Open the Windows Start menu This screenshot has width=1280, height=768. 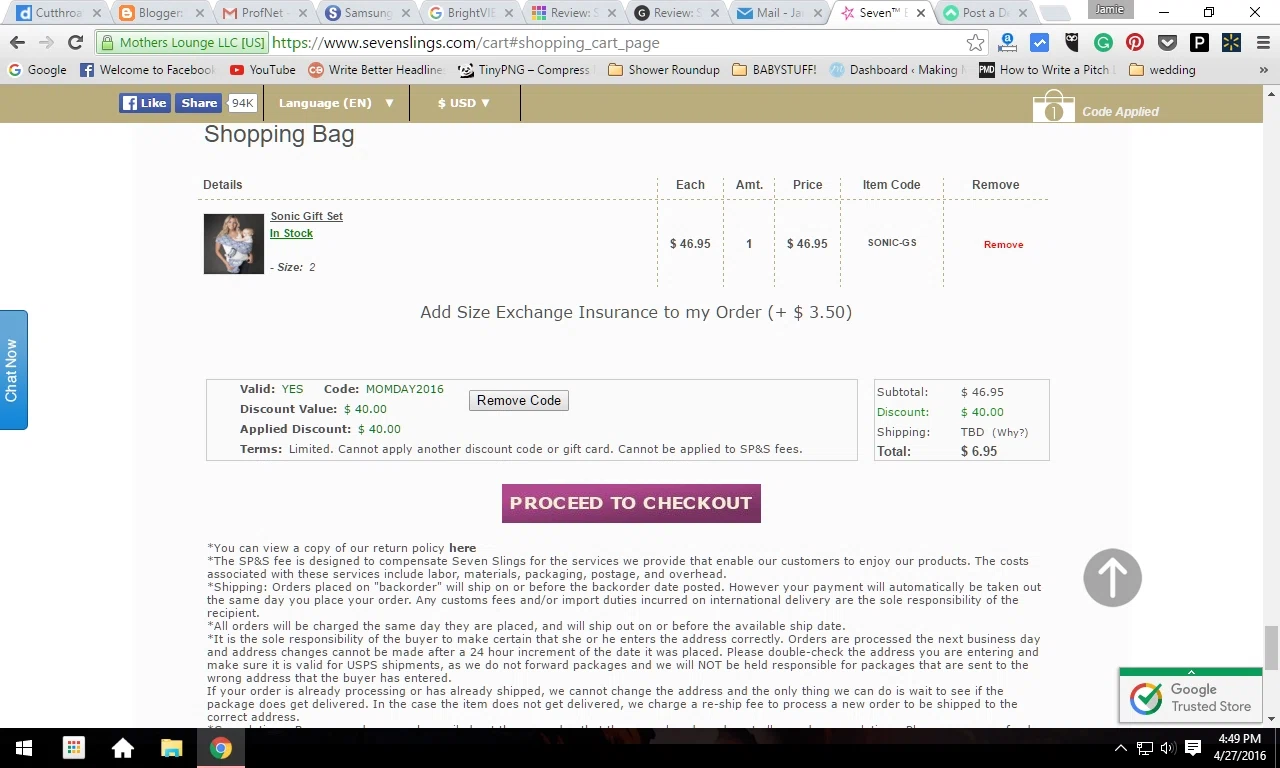pyautogui.click(x=24, y=748)
